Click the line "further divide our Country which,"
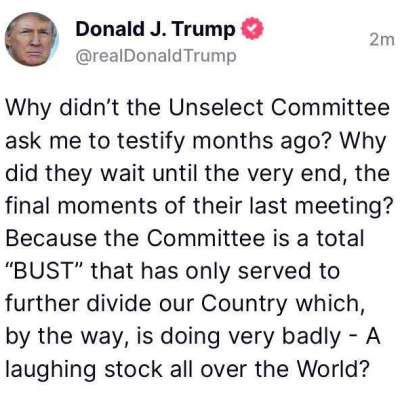The width and height of the screenshot is (400, 400). [185, 304]
